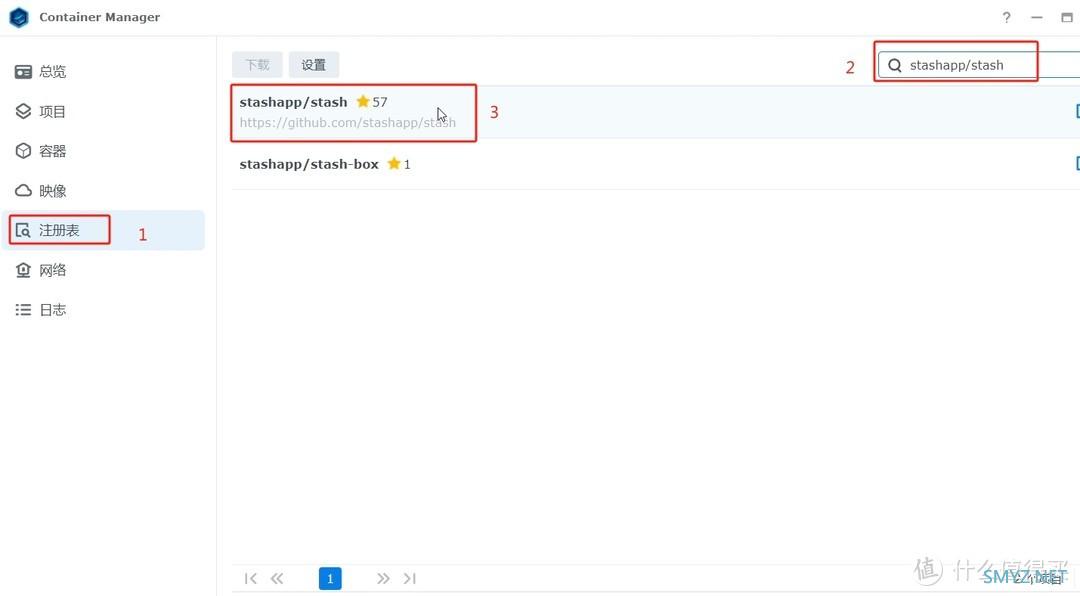Click the star icon beside stashapp/stash-box
Viewport: 1080px width, 596px height.
click(394, 163)
